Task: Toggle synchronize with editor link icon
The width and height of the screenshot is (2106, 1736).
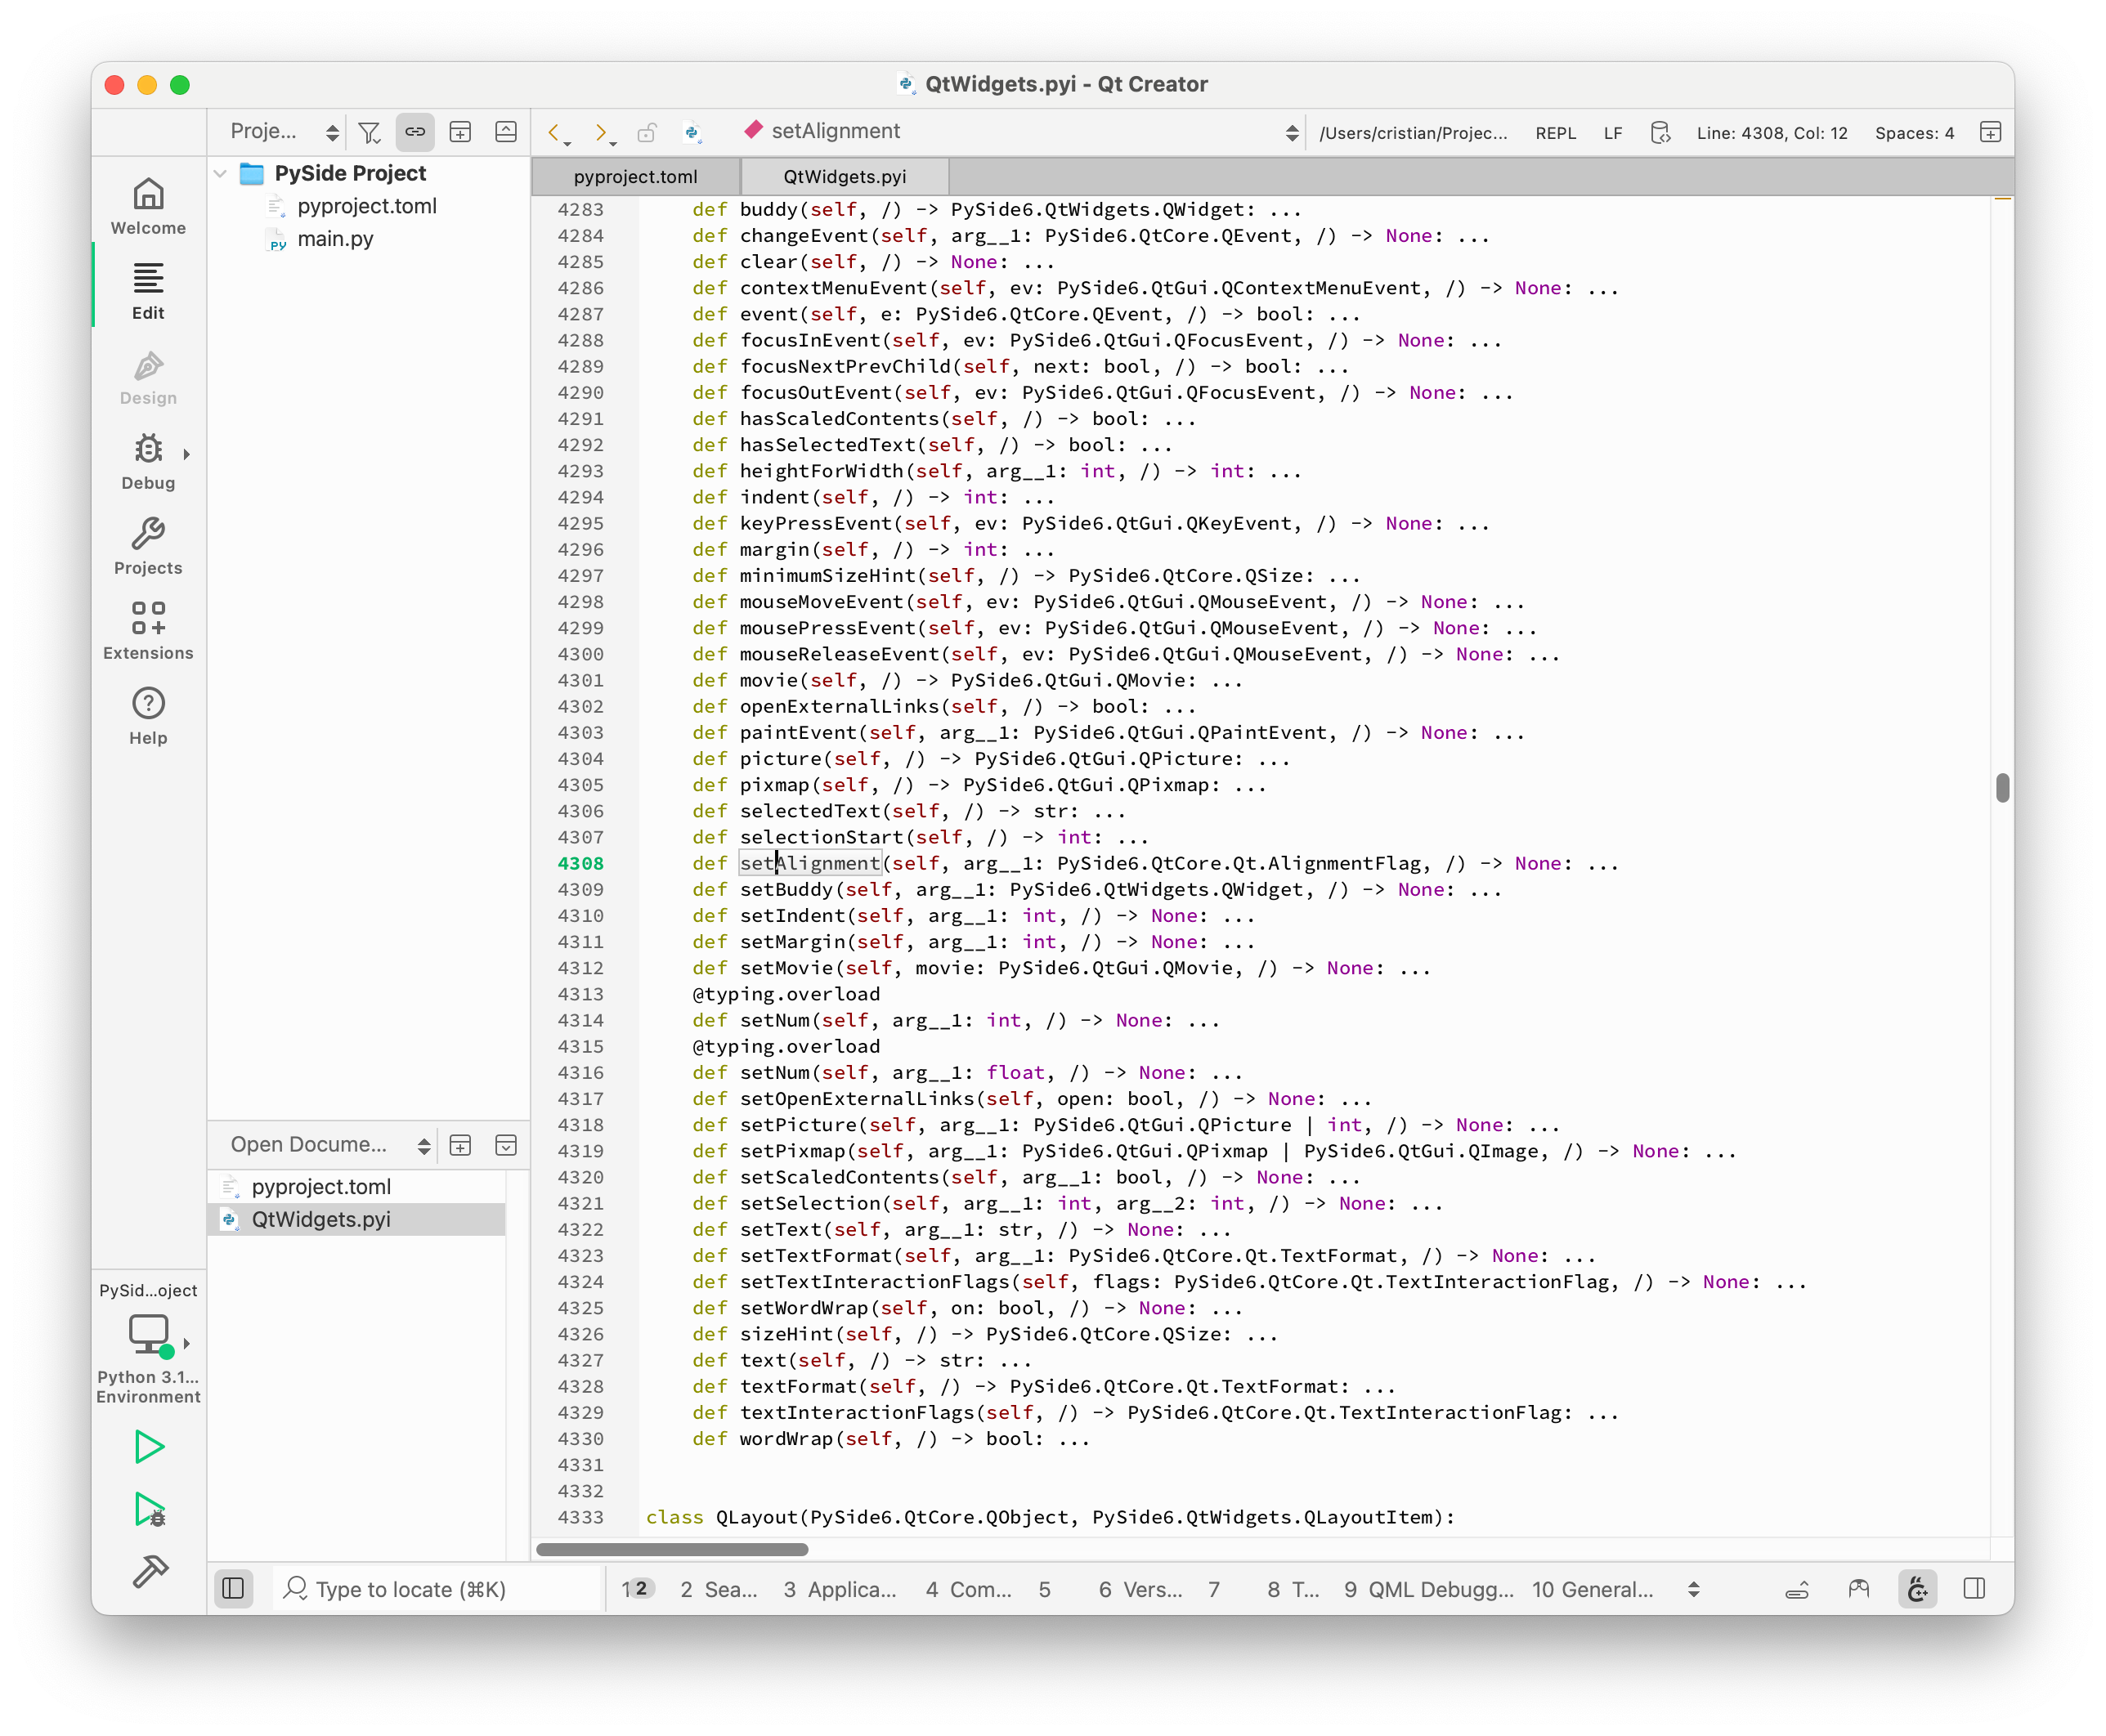Action: point(415,132)
